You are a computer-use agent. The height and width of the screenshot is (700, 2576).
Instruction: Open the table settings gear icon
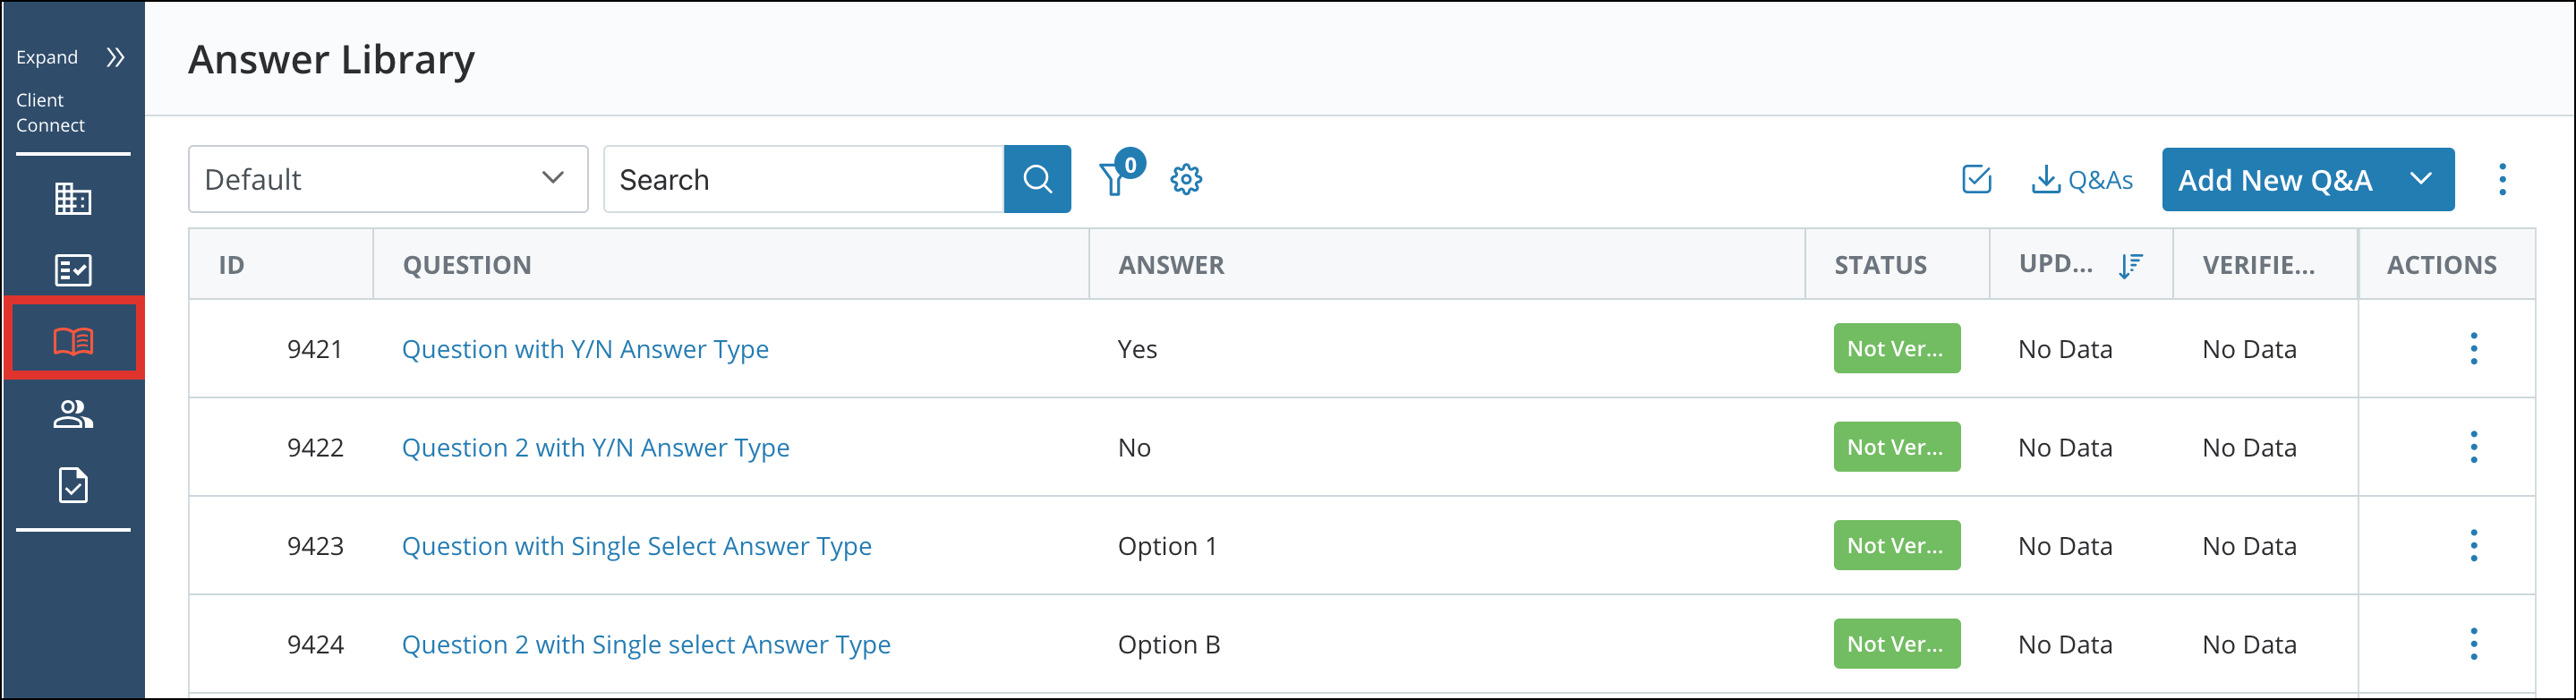coord(1186,180)
